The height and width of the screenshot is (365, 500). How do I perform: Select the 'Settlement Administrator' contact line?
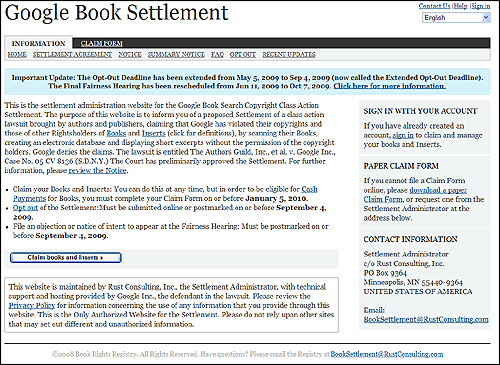(x=406, y=254)
